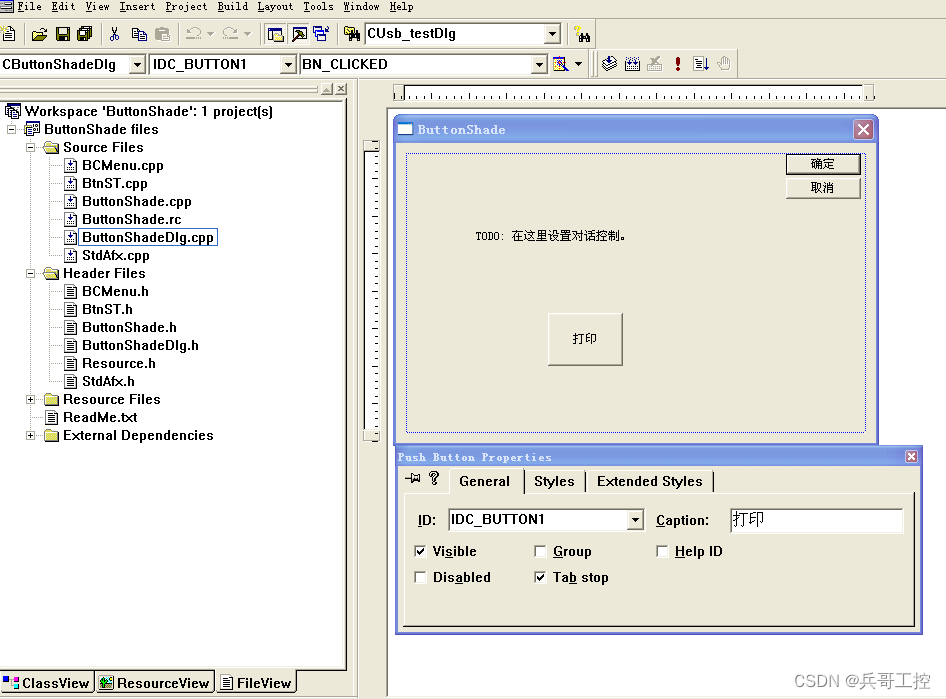
Task: Click the Build icon with blue arrows
Action: coord(631,63)
